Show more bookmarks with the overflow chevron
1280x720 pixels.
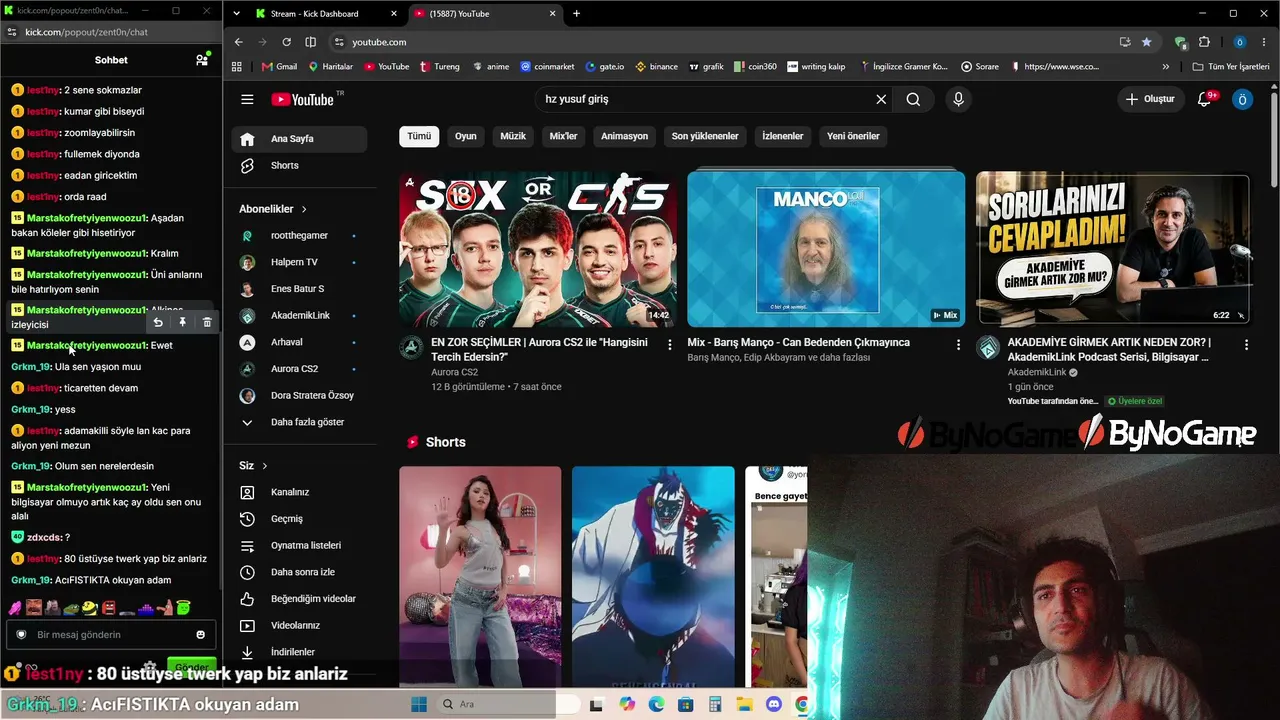[x=1166, y=67]
